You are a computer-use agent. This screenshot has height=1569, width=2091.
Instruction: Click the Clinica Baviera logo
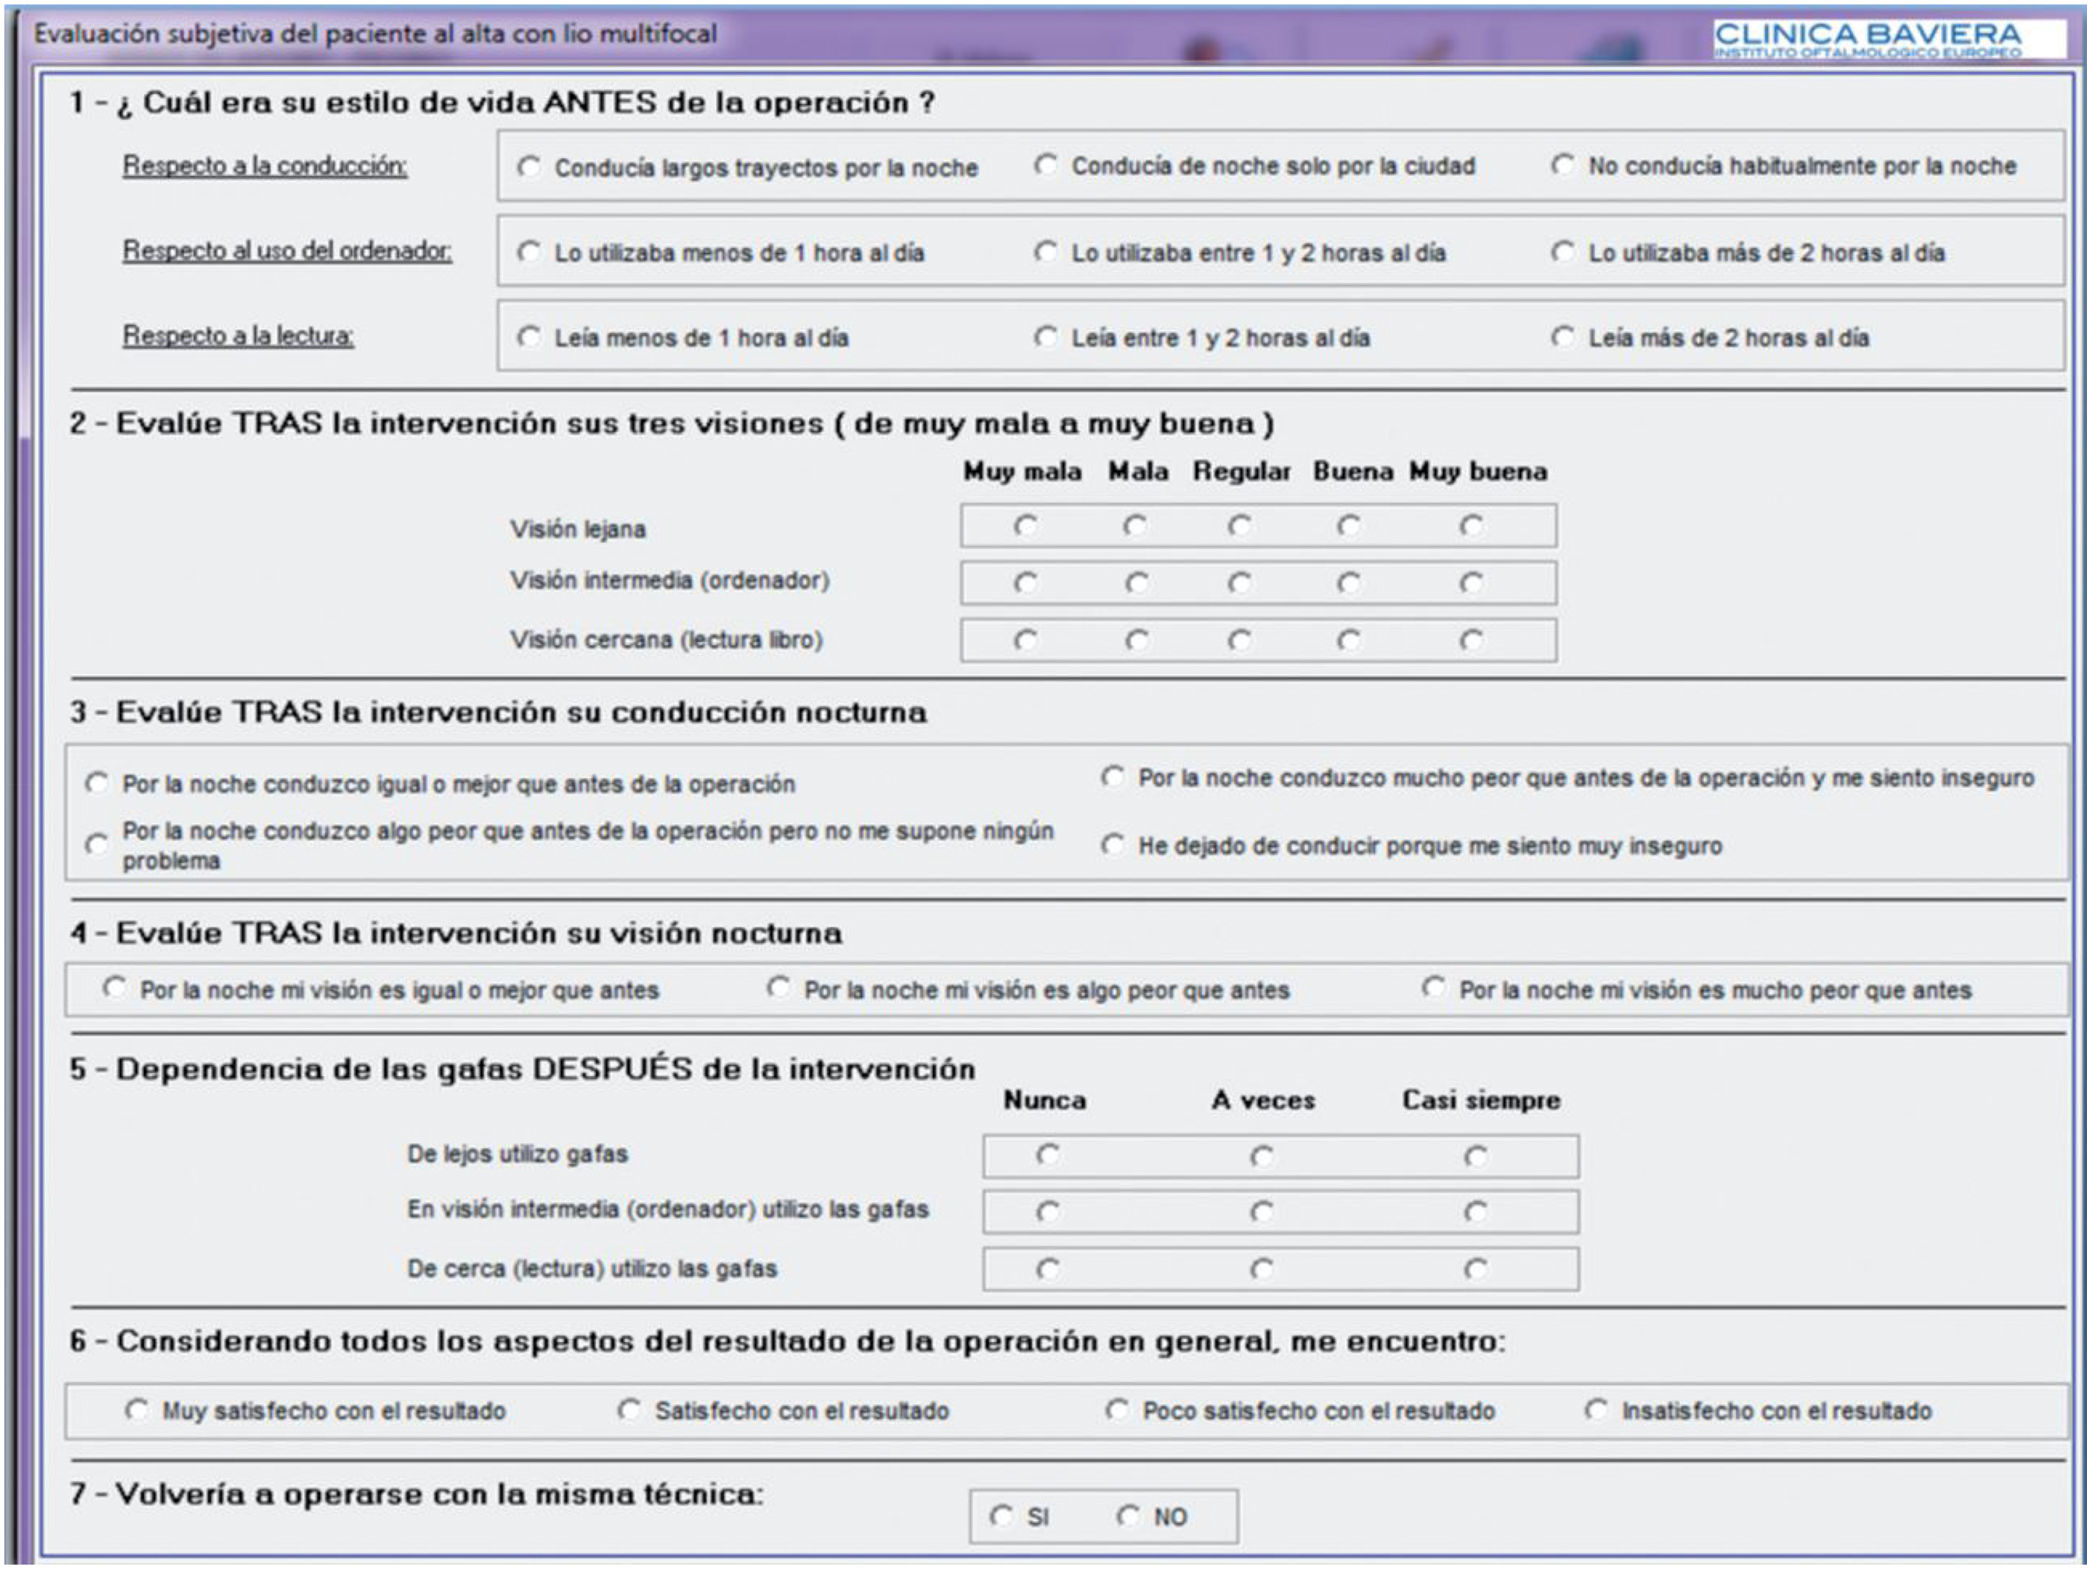(x=1866, y=39)
